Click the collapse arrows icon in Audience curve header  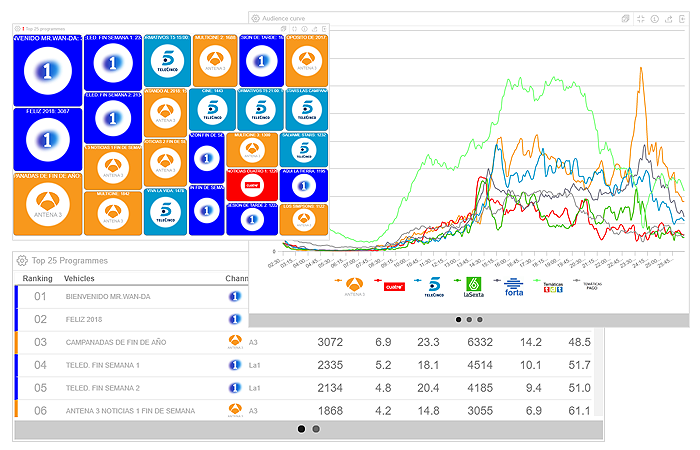click(x=639, y=18)
